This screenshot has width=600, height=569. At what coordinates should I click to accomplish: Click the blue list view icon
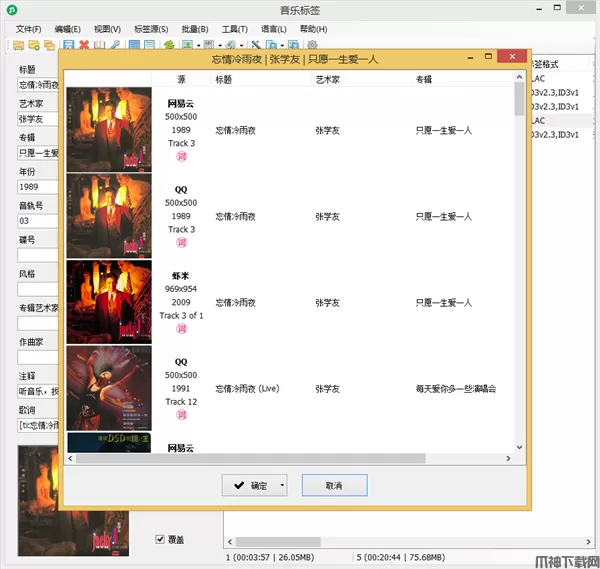point(149,45)
